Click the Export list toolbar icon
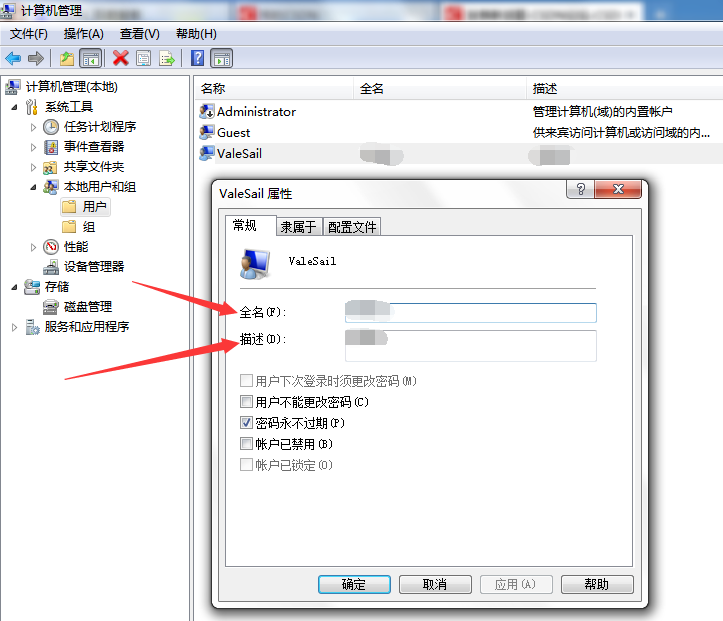The image size is (723, 621). pos(167,59)
